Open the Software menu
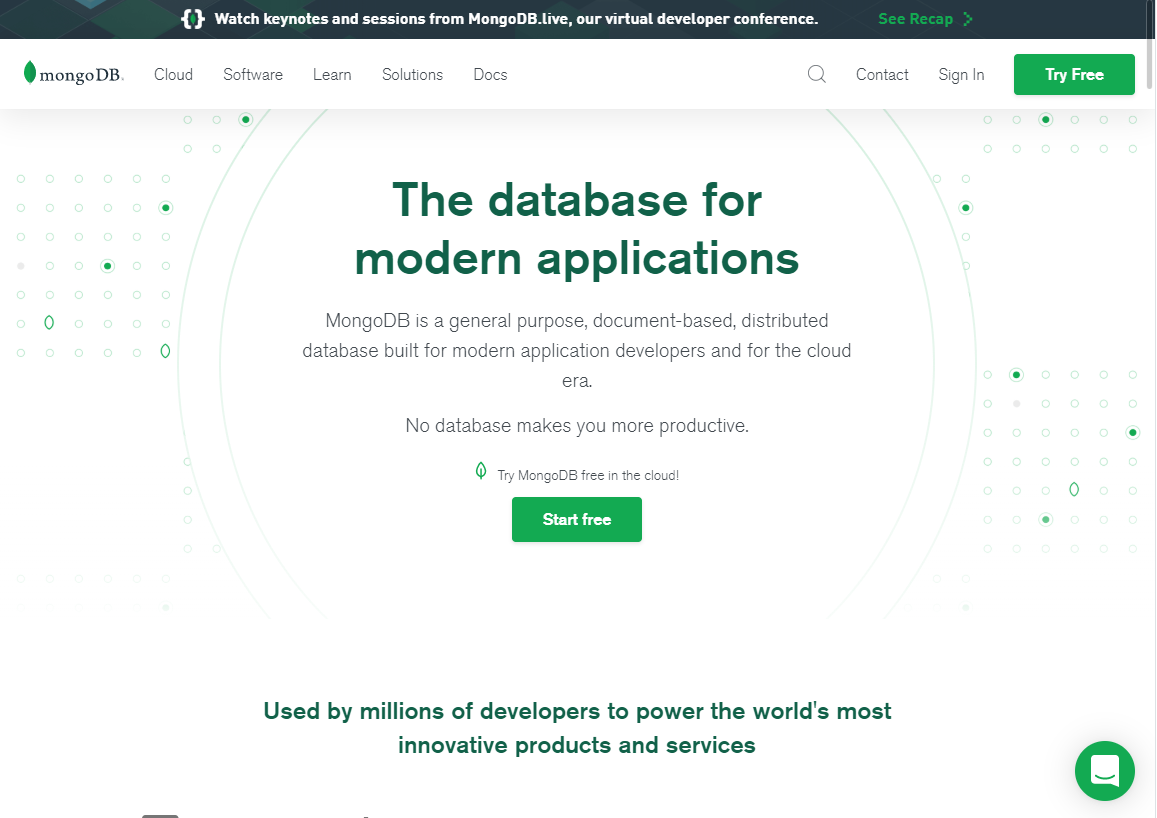Screen dimensions: 1157x818 pyautogui.click(x=253, y=74)
